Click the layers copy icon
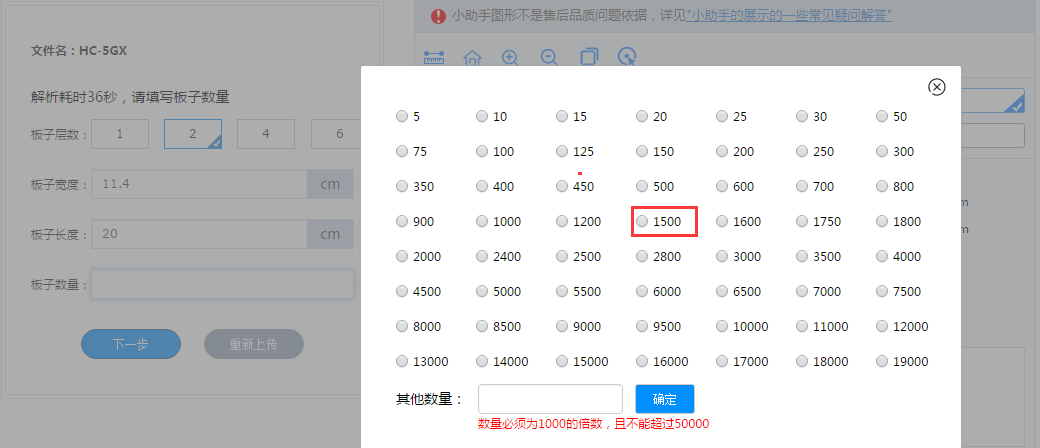The image size is (1040, 448). click(x=589, y=57)
